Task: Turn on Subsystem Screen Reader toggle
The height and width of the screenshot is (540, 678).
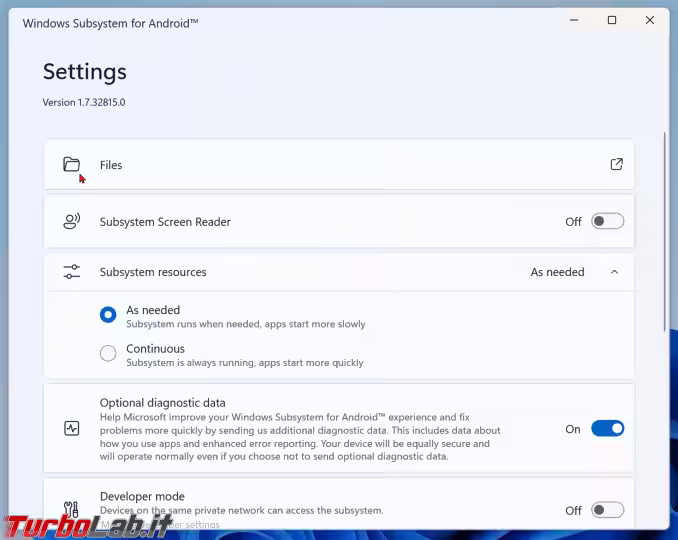Action: [x=608, y=221]
